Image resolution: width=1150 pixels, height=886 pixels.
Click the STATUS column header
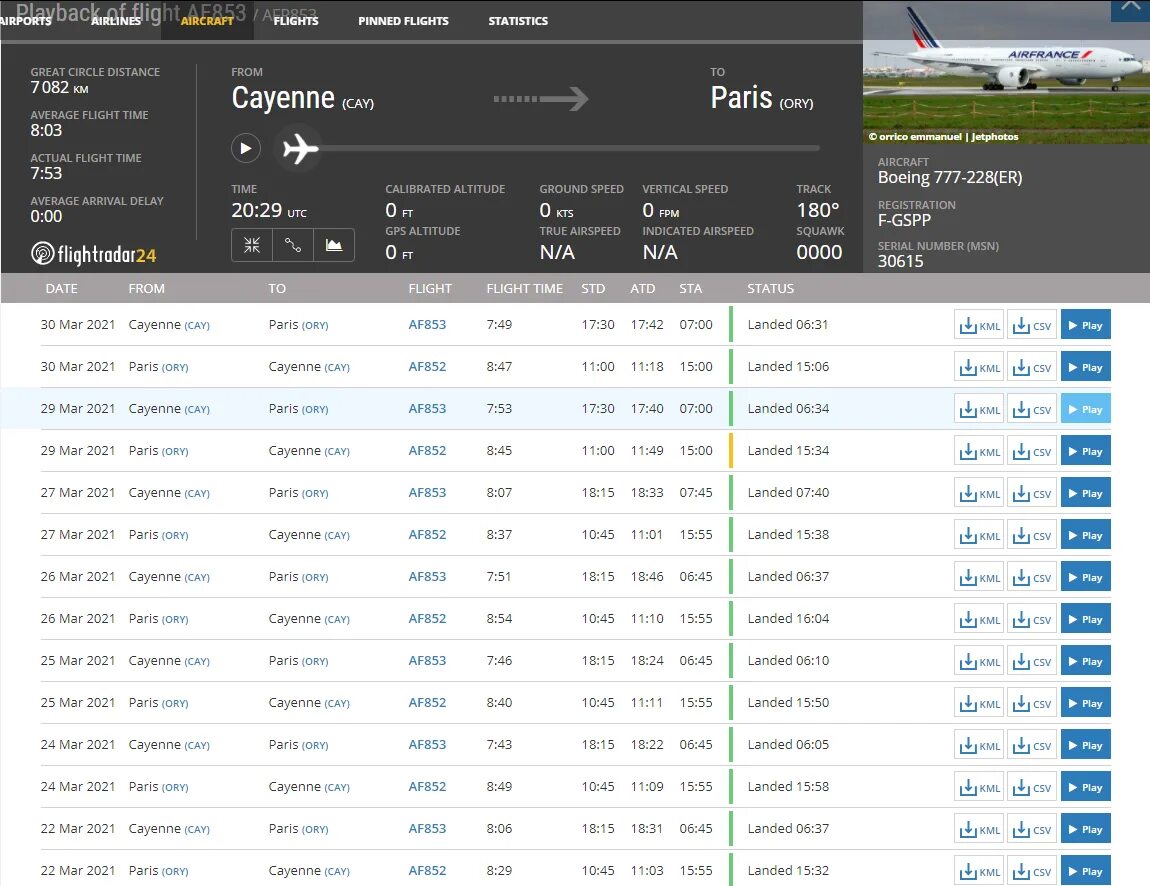pyautogui.click(x=770, y=288)
